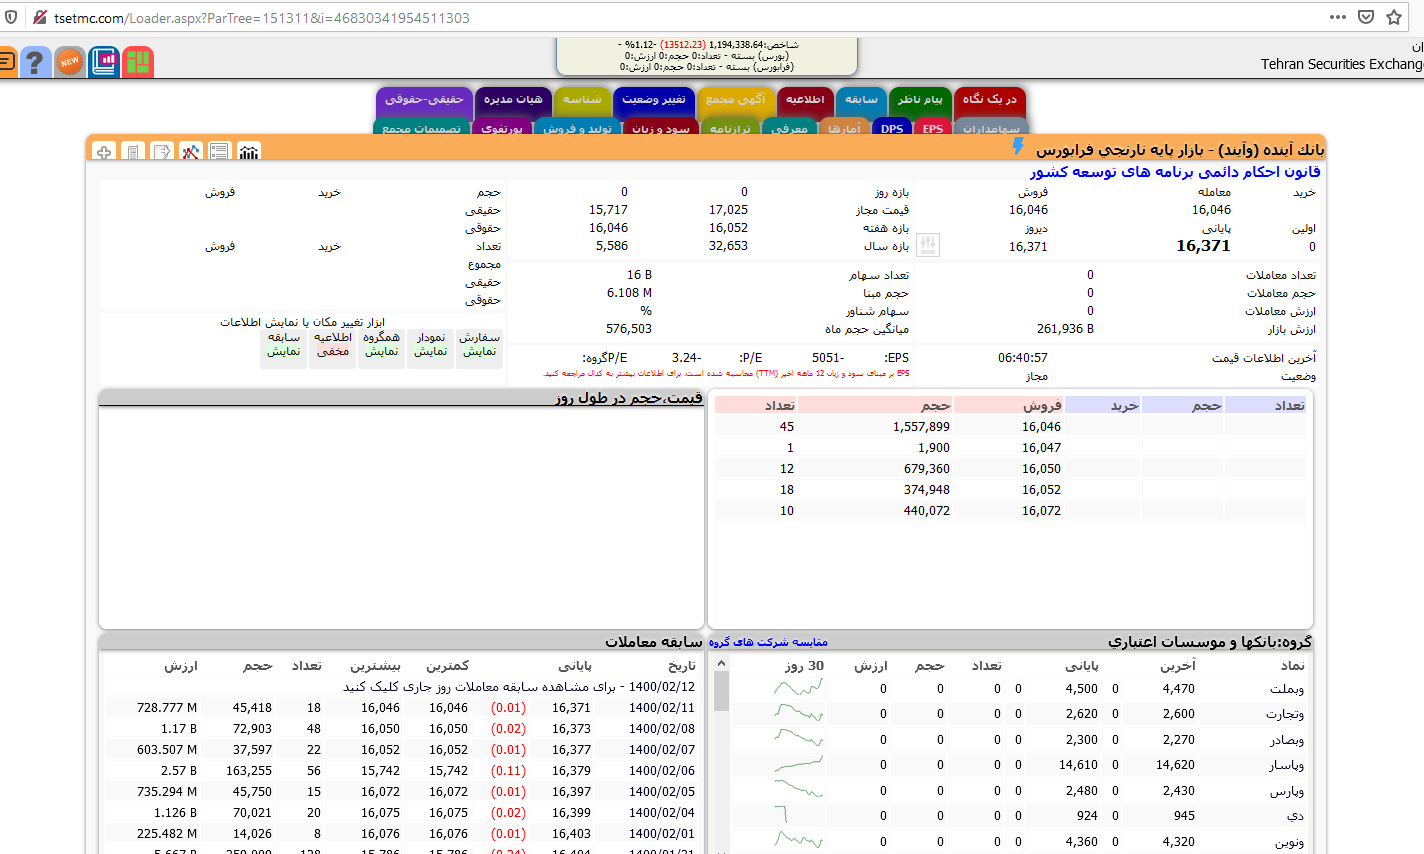This screenshot has width=1424, height=854.
Task: Click the price threshold sliders icon
Action: click(928, 245)
